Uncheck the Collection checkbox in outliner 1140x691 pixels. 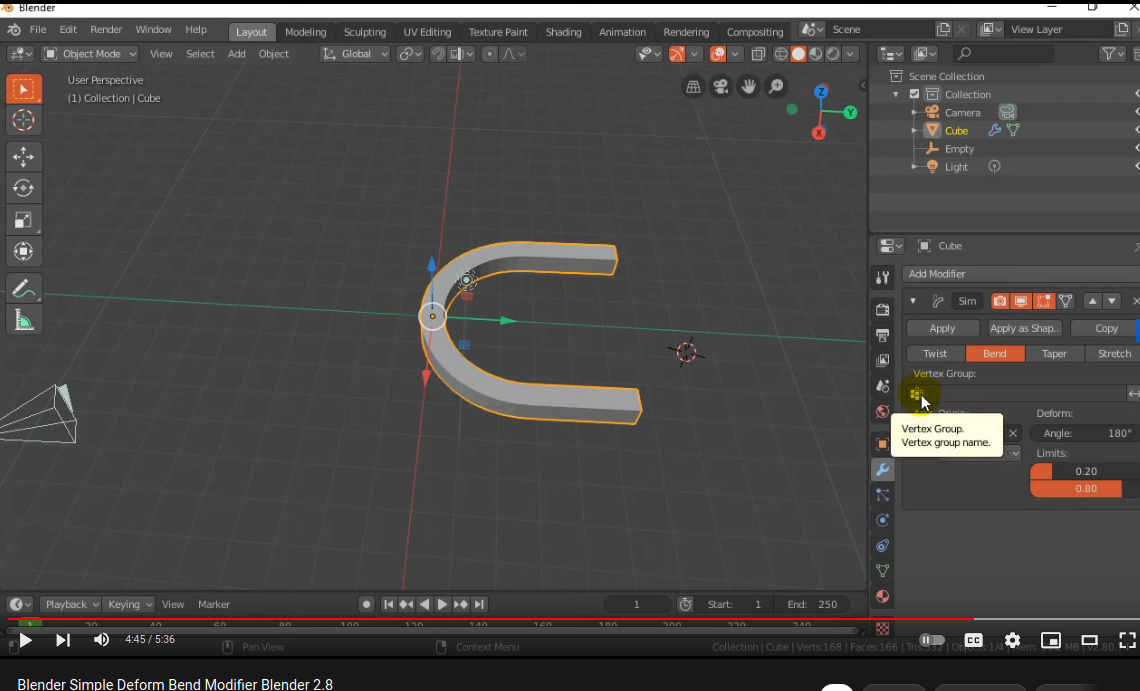pos(914,94)
